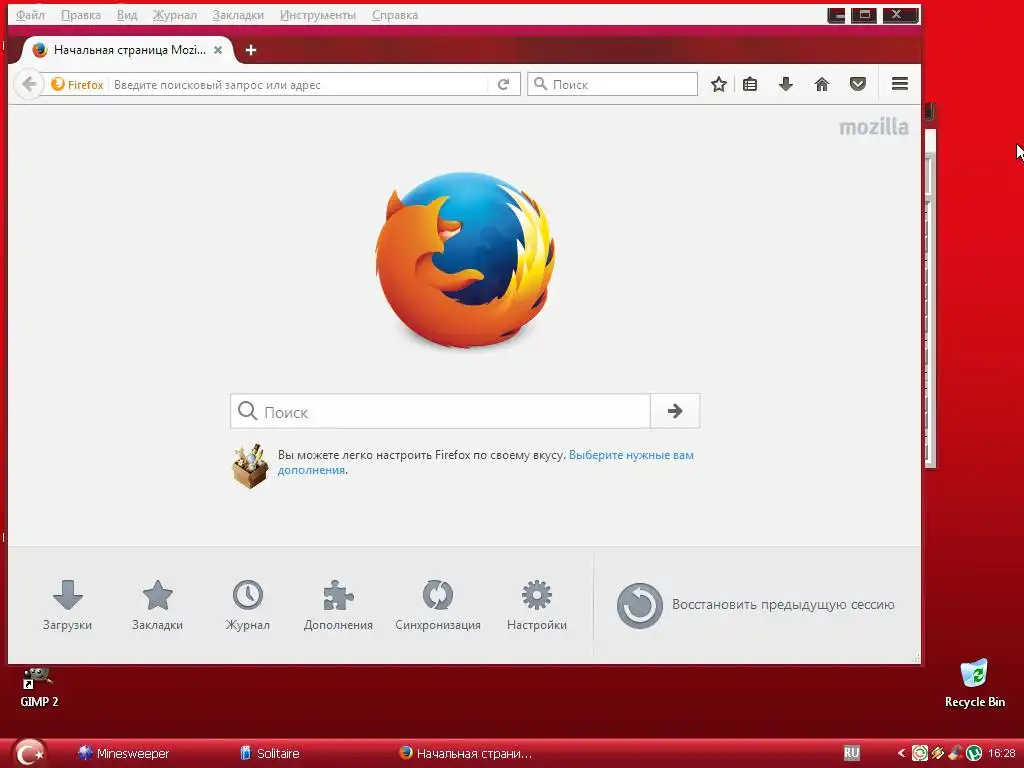Click the 16:28 clock in tray
1024x768 pixels.
1001,754
